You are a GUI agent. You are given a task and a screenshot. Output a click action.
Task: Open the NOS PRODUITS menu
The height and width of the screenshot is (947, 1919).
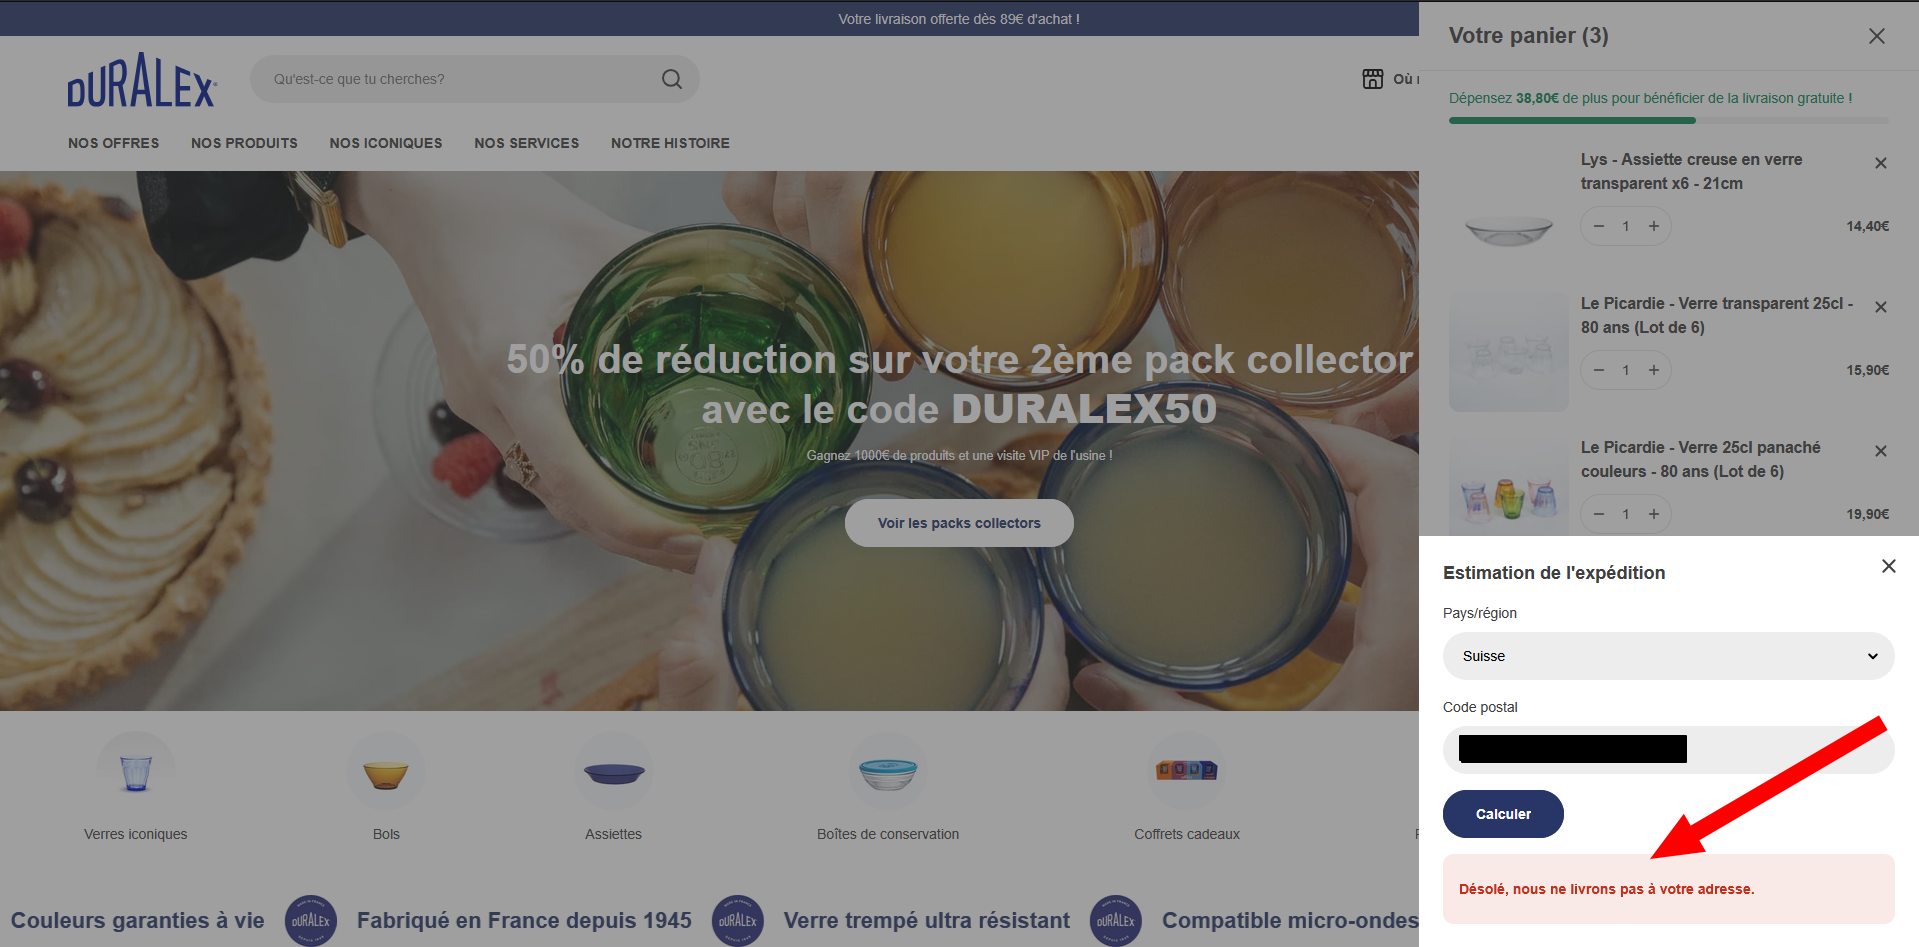244,143
